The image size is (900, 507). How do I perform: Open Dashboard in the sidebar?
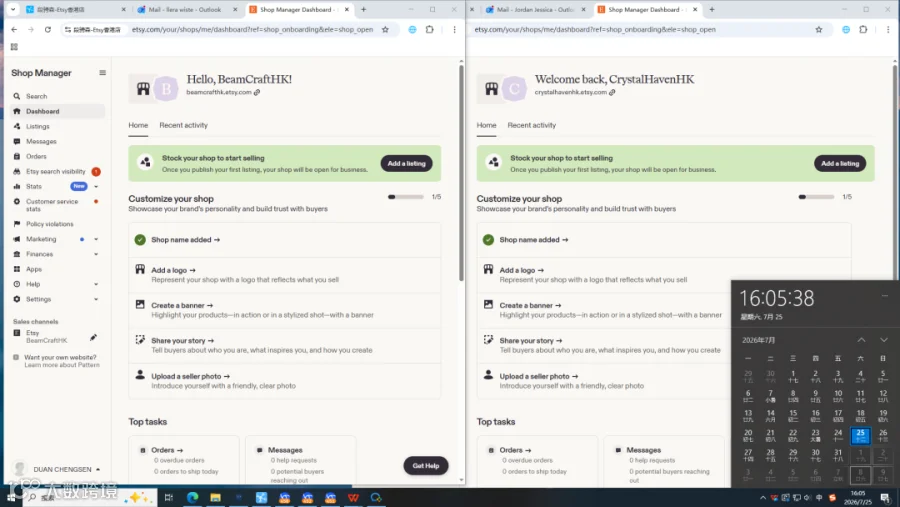click(x=57, y=111)
